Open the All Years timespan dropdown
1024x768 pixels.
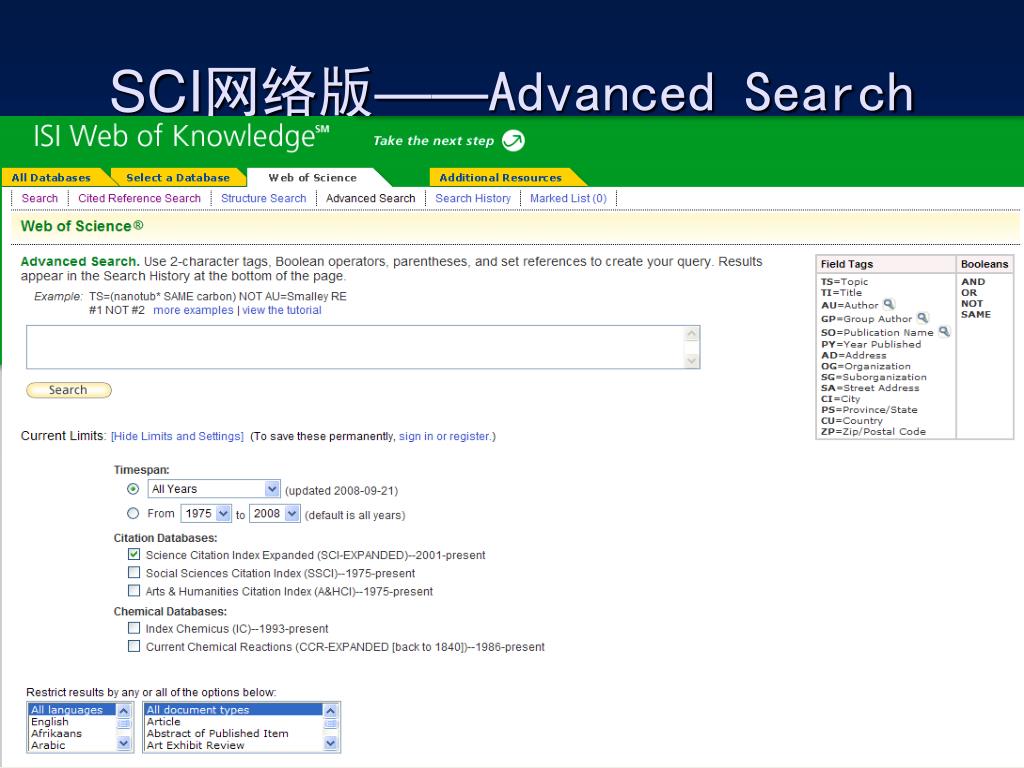214,488
